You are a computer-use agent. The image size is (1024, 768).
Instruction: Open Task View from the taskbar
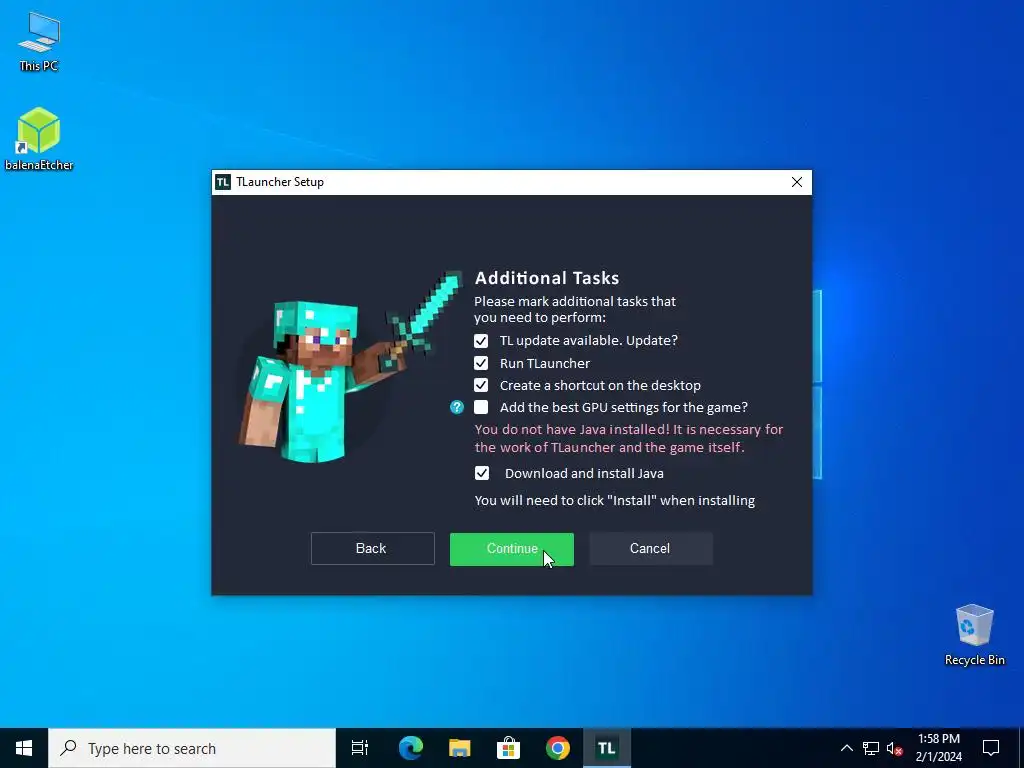coord(360,748)
